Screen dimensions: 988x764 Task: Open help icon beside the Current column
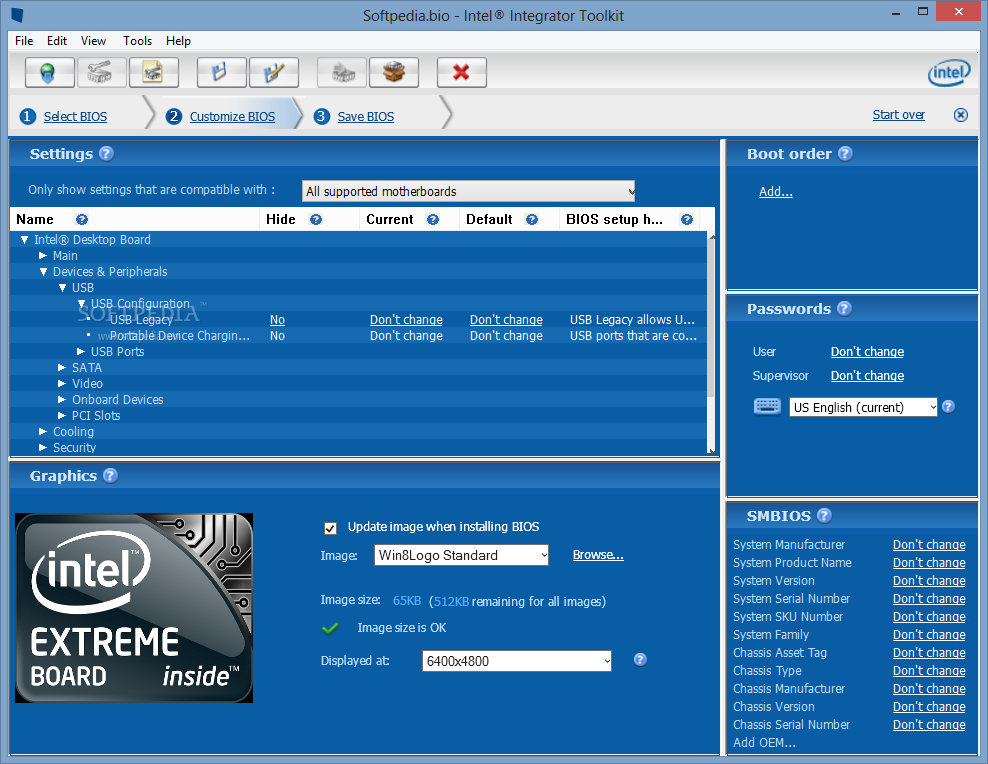(432, 219)
